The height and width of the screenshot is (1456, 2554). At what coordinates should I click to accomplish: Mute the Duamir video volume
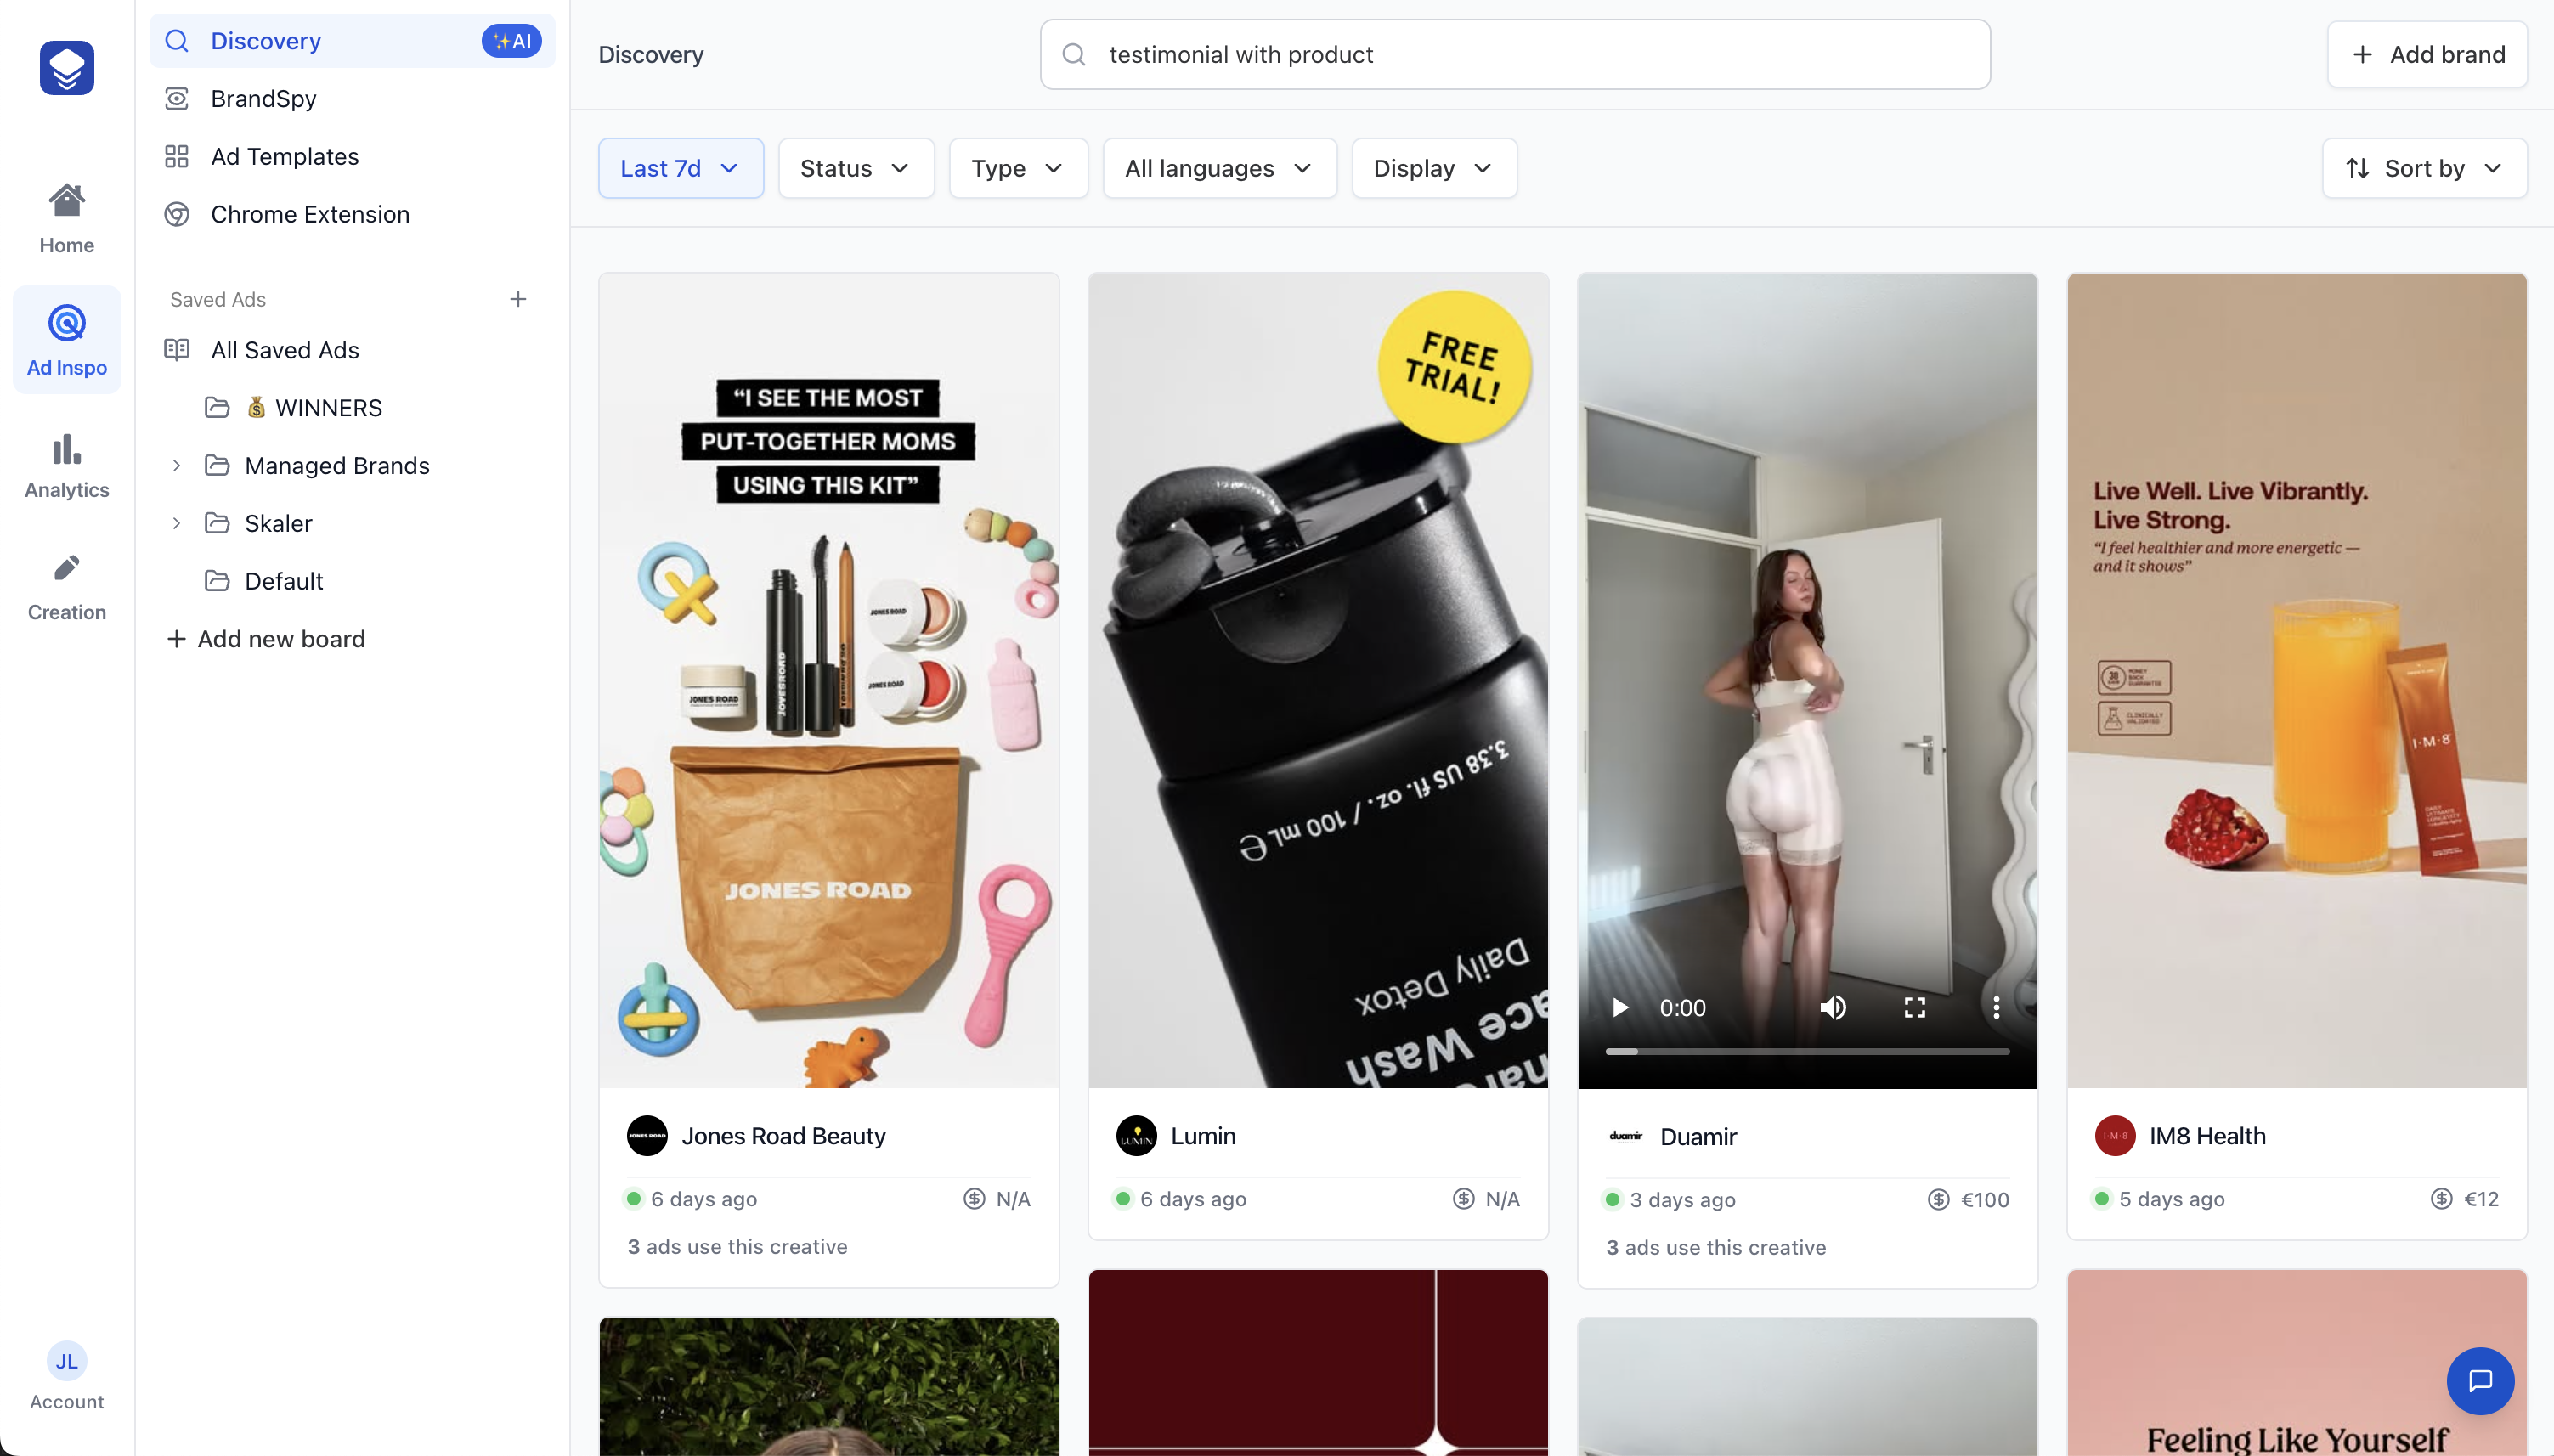coord(1833,1008)
